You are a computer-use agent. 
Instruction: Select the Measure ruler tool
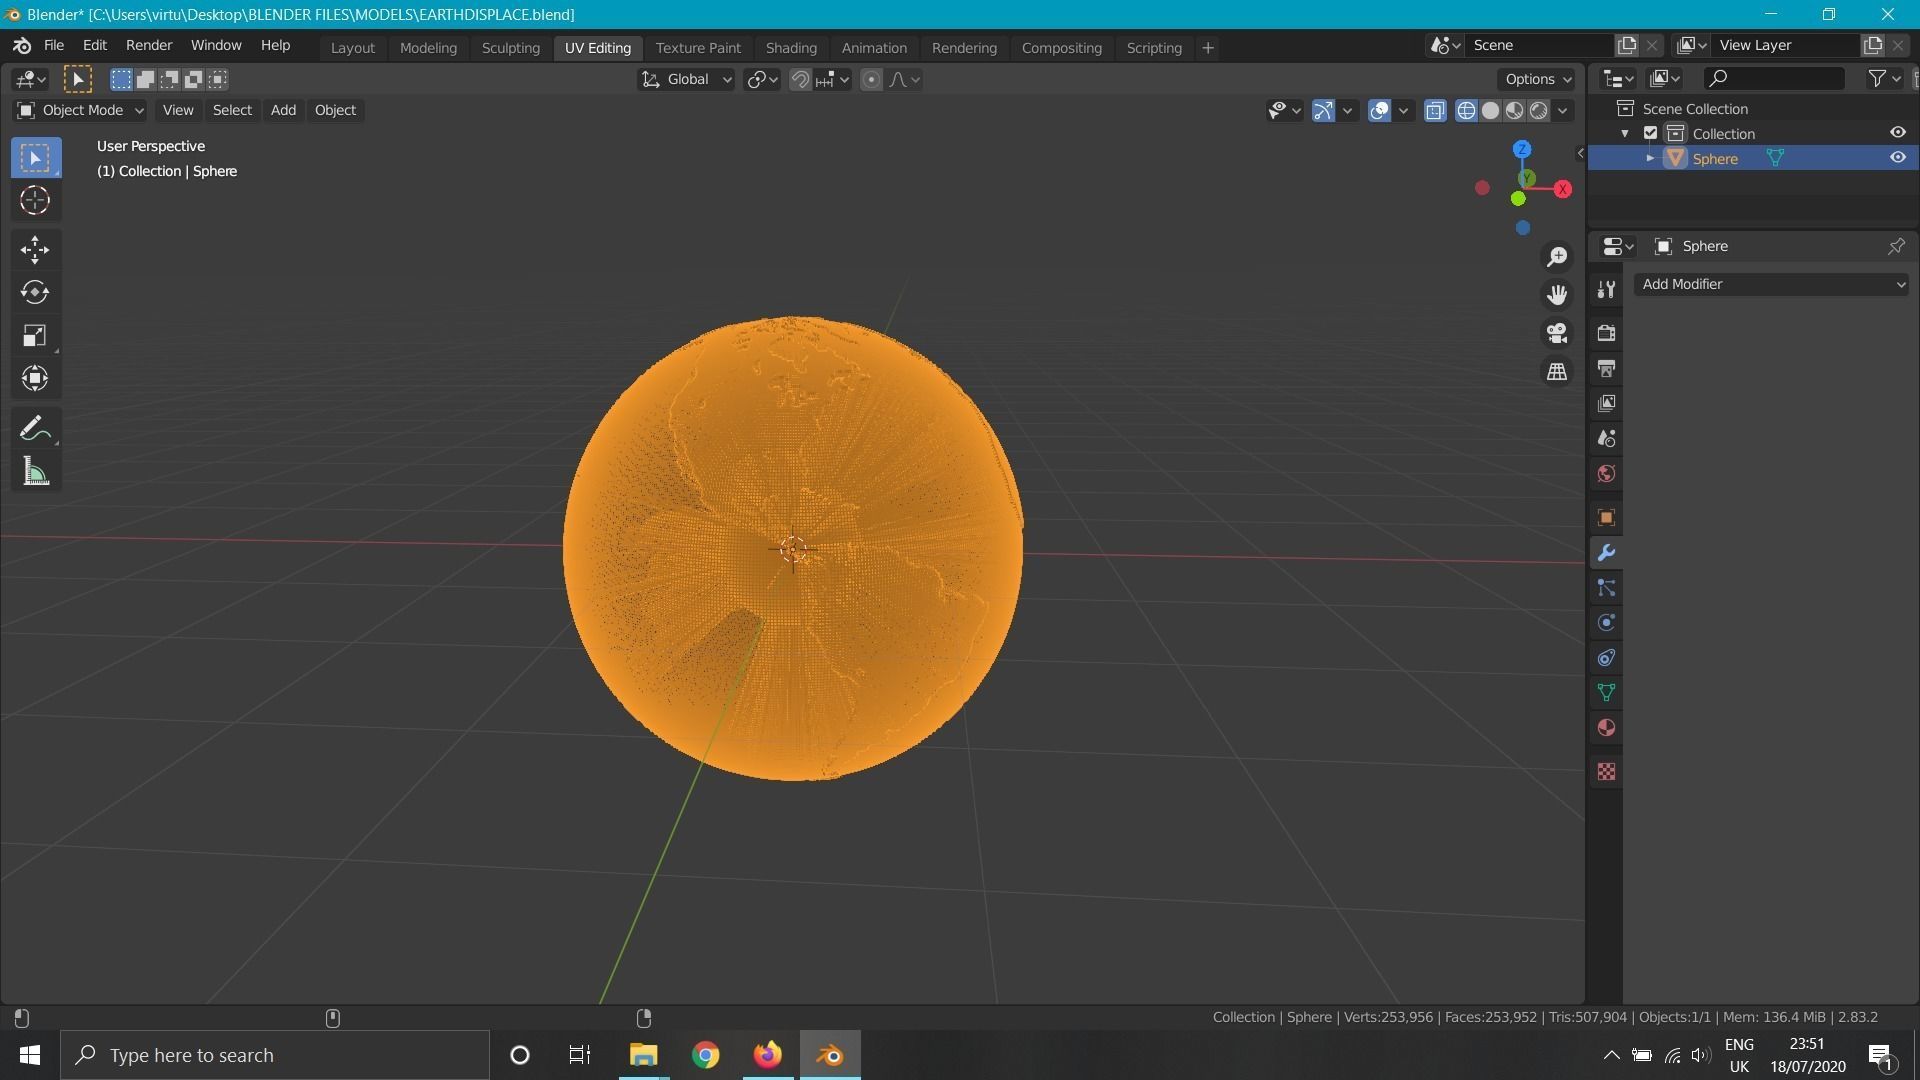(35, 472)
